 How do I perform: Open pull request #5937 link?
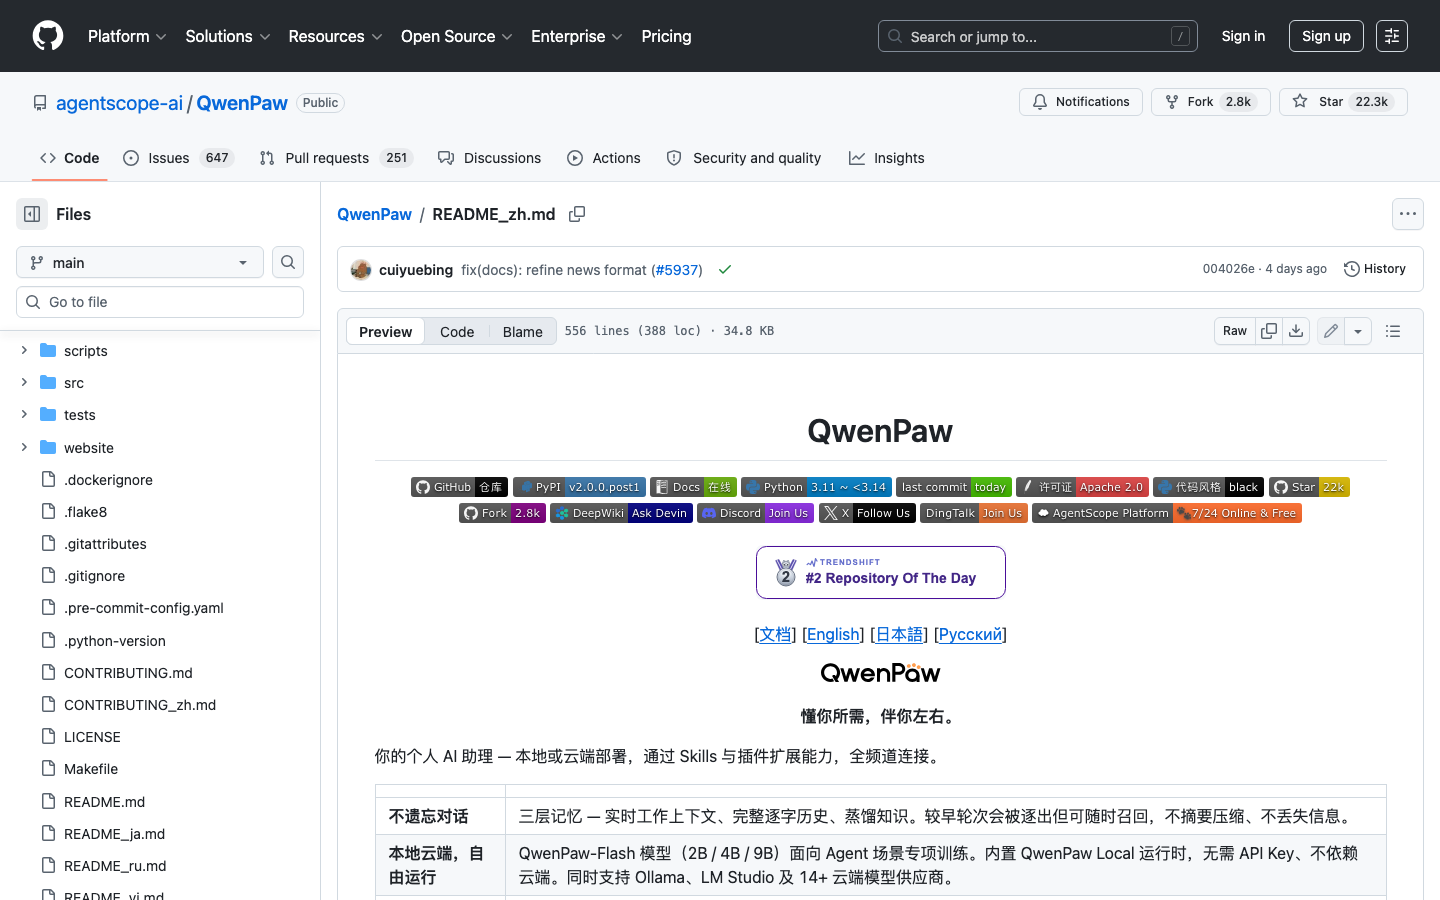pyautogui.click(x=676, y=270)
